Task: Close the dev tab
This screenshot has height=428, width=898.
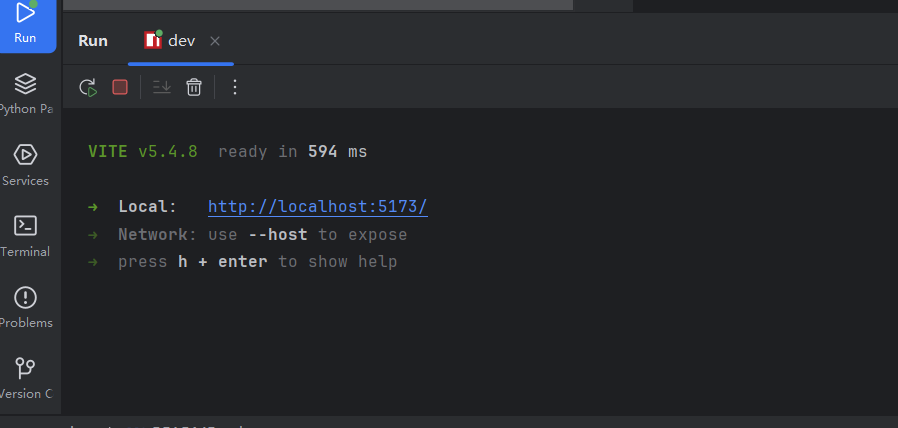Action: 215,41
